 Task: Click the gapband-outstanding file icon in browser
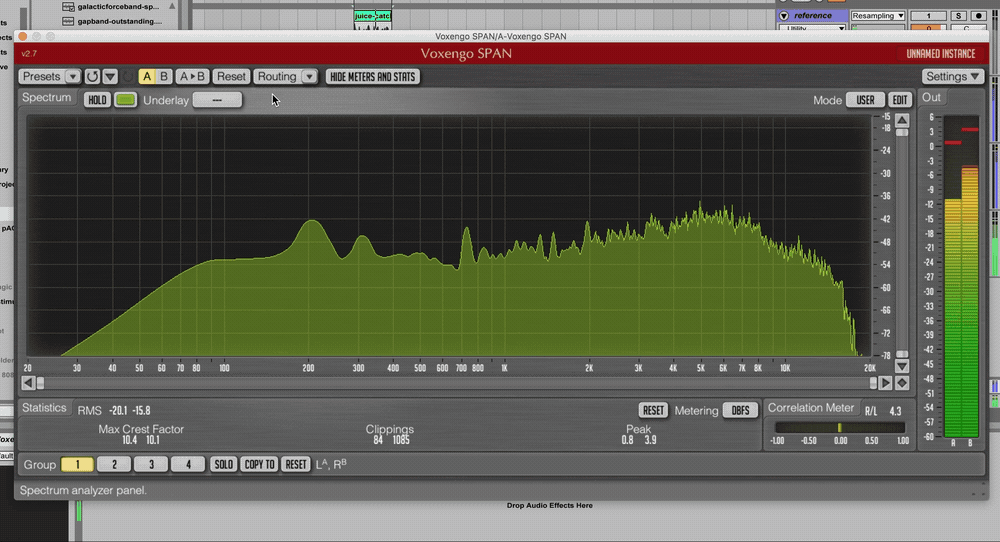[68, 22]
